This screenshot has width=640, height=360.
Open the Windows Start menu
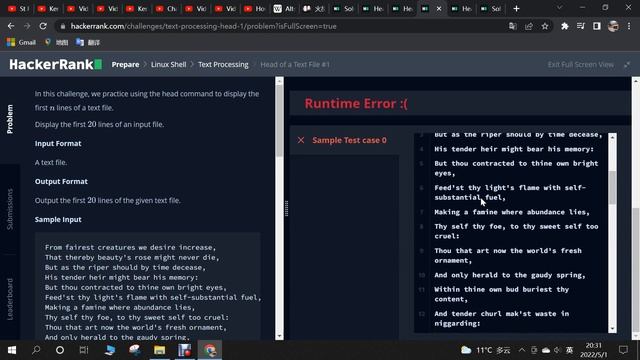(x=12, y=350)
